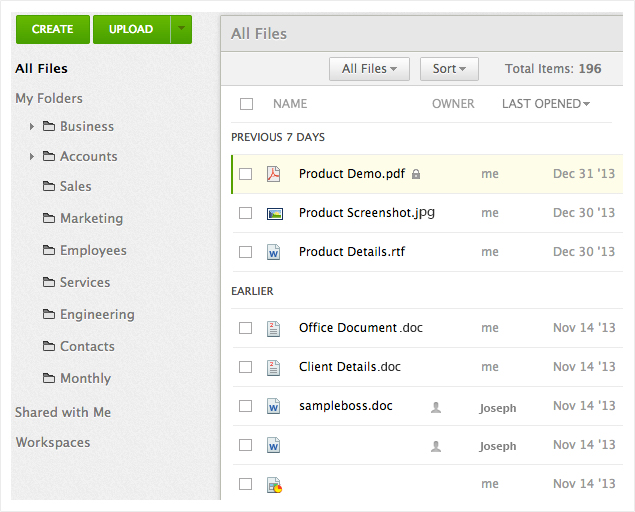Image resolution: width=635 pixels, height=512 pixels.
Task: Expand the Business folder tree arrow
Action: tap(32, 127)
